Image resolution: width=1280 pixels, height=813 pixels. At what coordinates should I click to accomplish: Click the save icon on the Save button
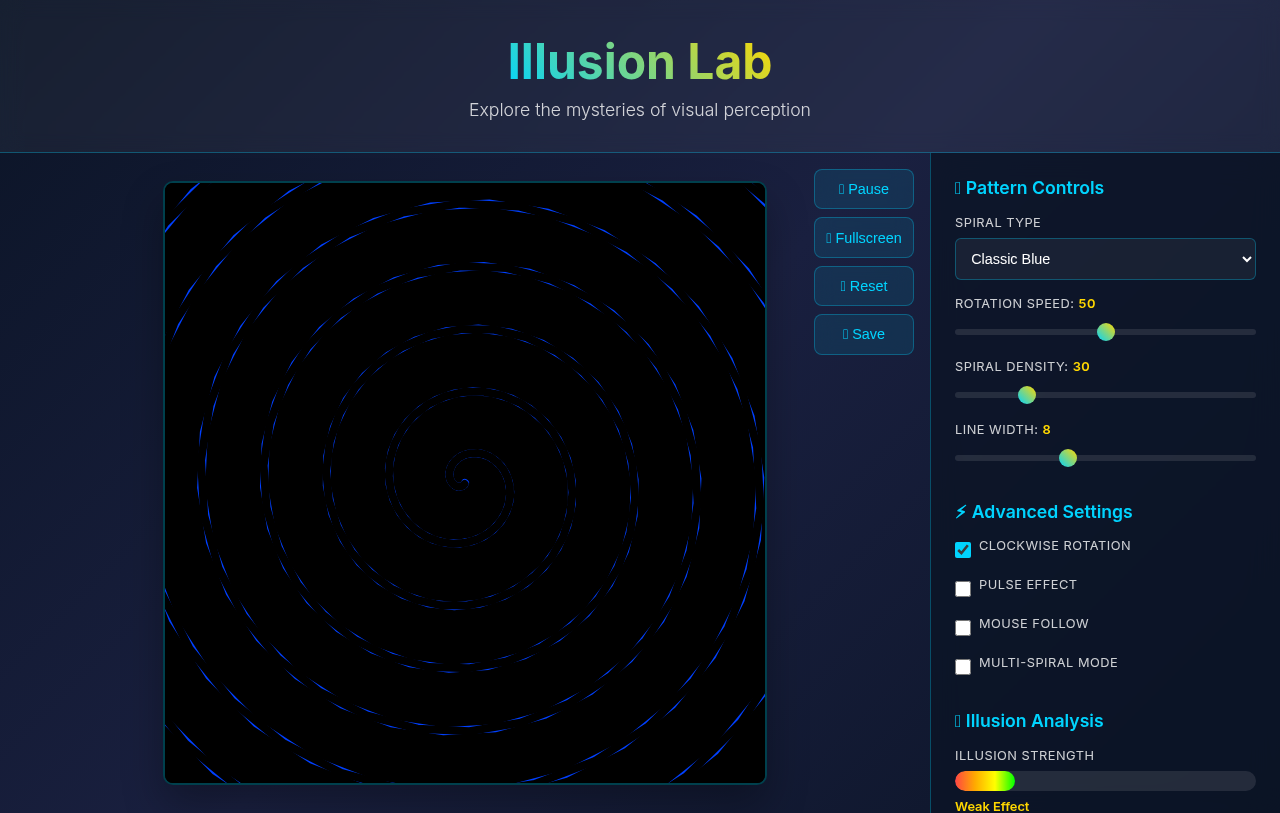[x=845, y=334]
